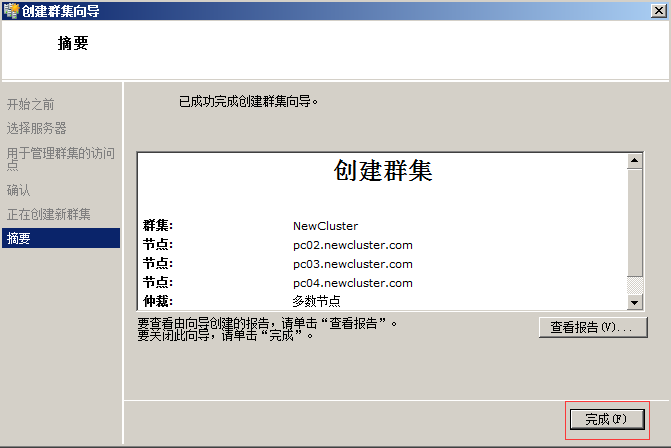Viewport: 671px width, 448px height.
Task: Click the report vertical scrollbar thumb
Action: tap(634, 220)
